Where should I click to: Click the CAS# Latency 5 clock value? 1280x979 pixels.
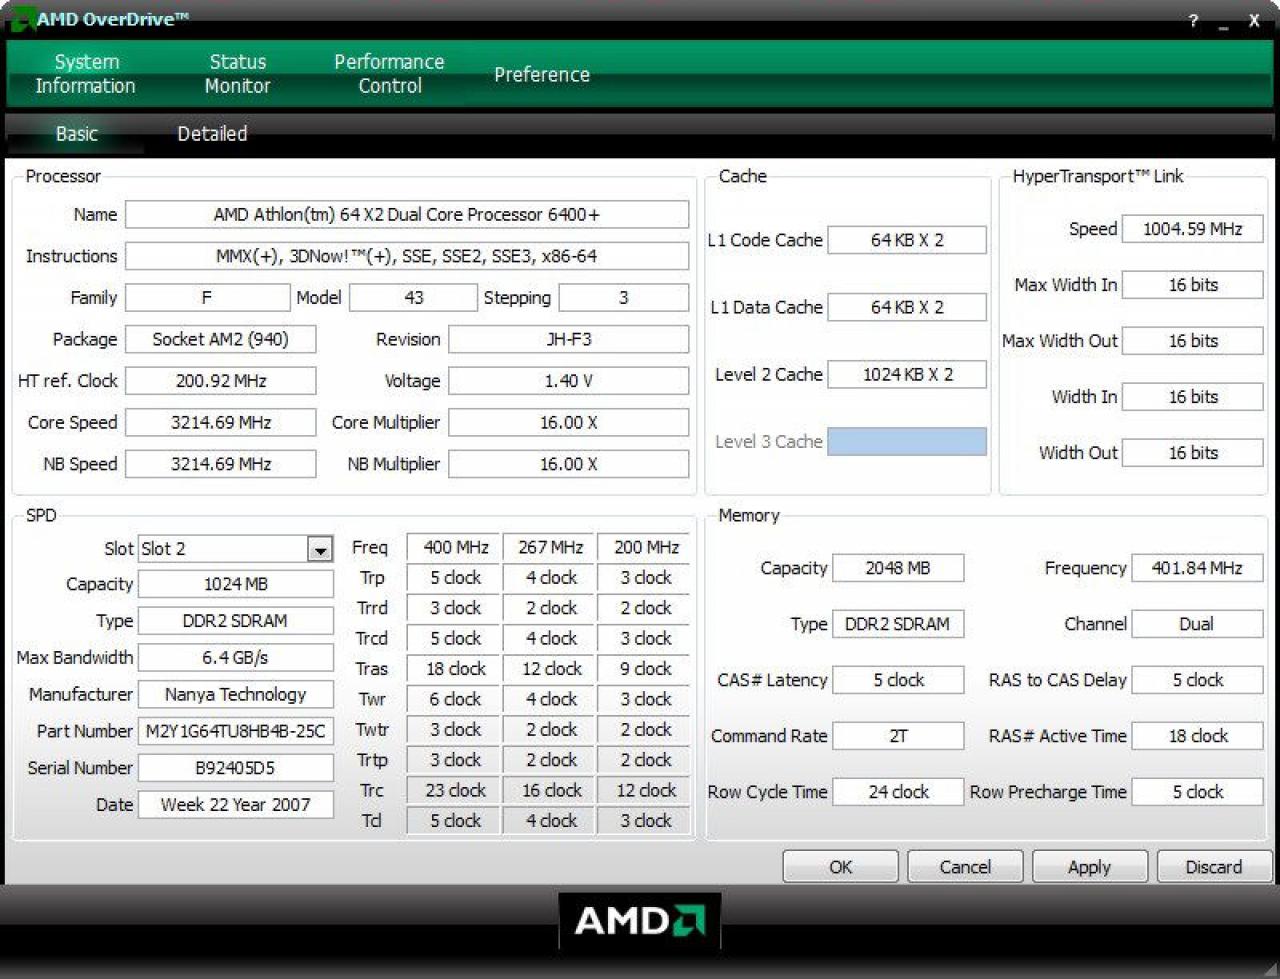pos(898,680)
